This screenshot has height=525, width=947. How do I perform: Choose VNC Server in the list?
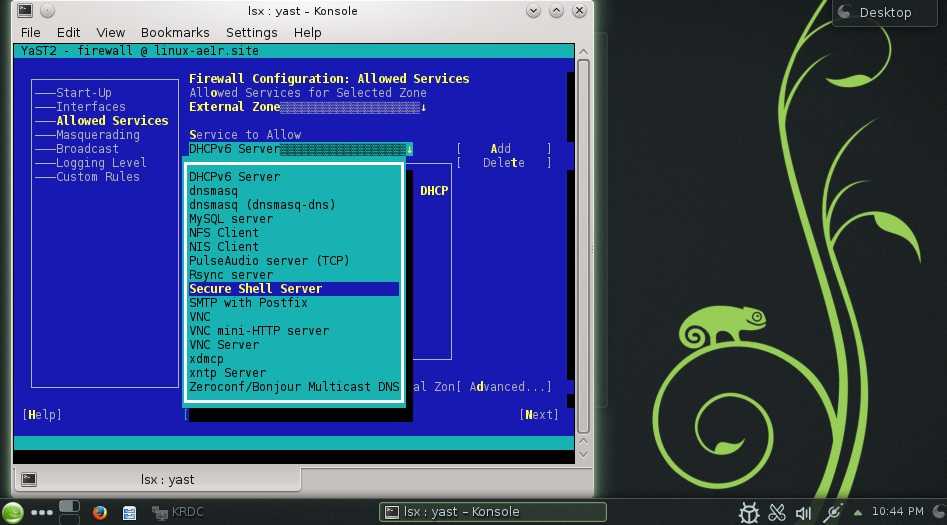point(294,344)
